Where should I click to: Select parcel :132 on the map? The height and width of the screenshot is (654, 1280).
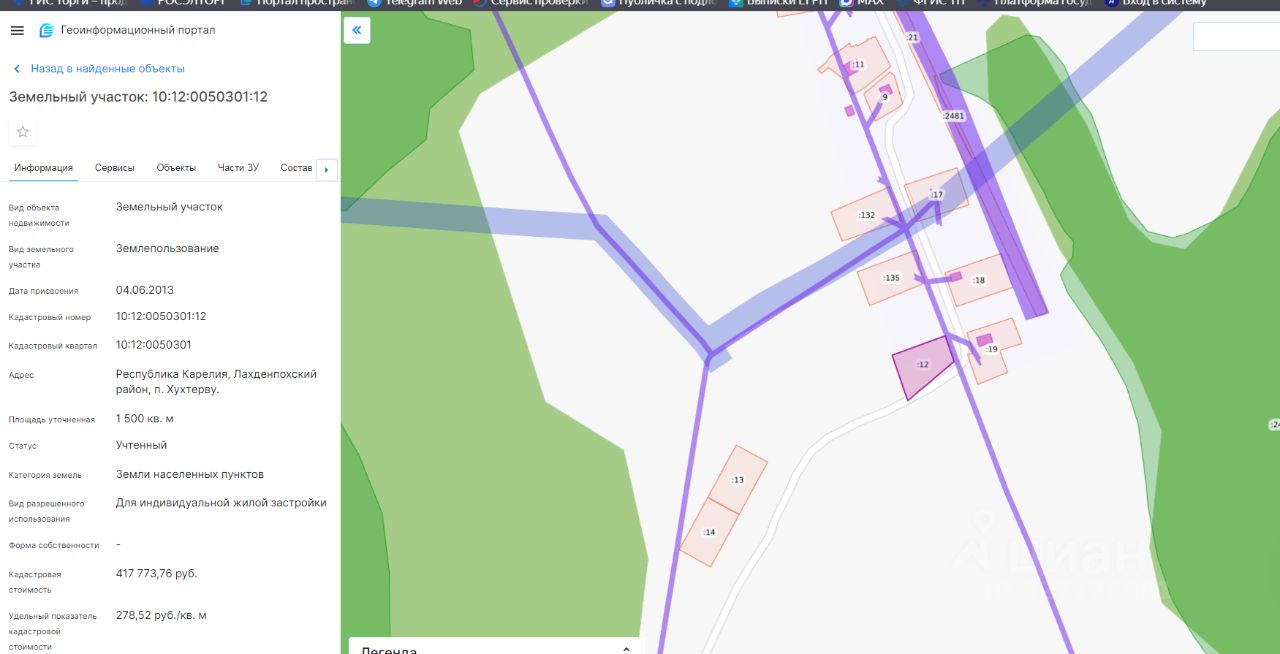point(865,215)
